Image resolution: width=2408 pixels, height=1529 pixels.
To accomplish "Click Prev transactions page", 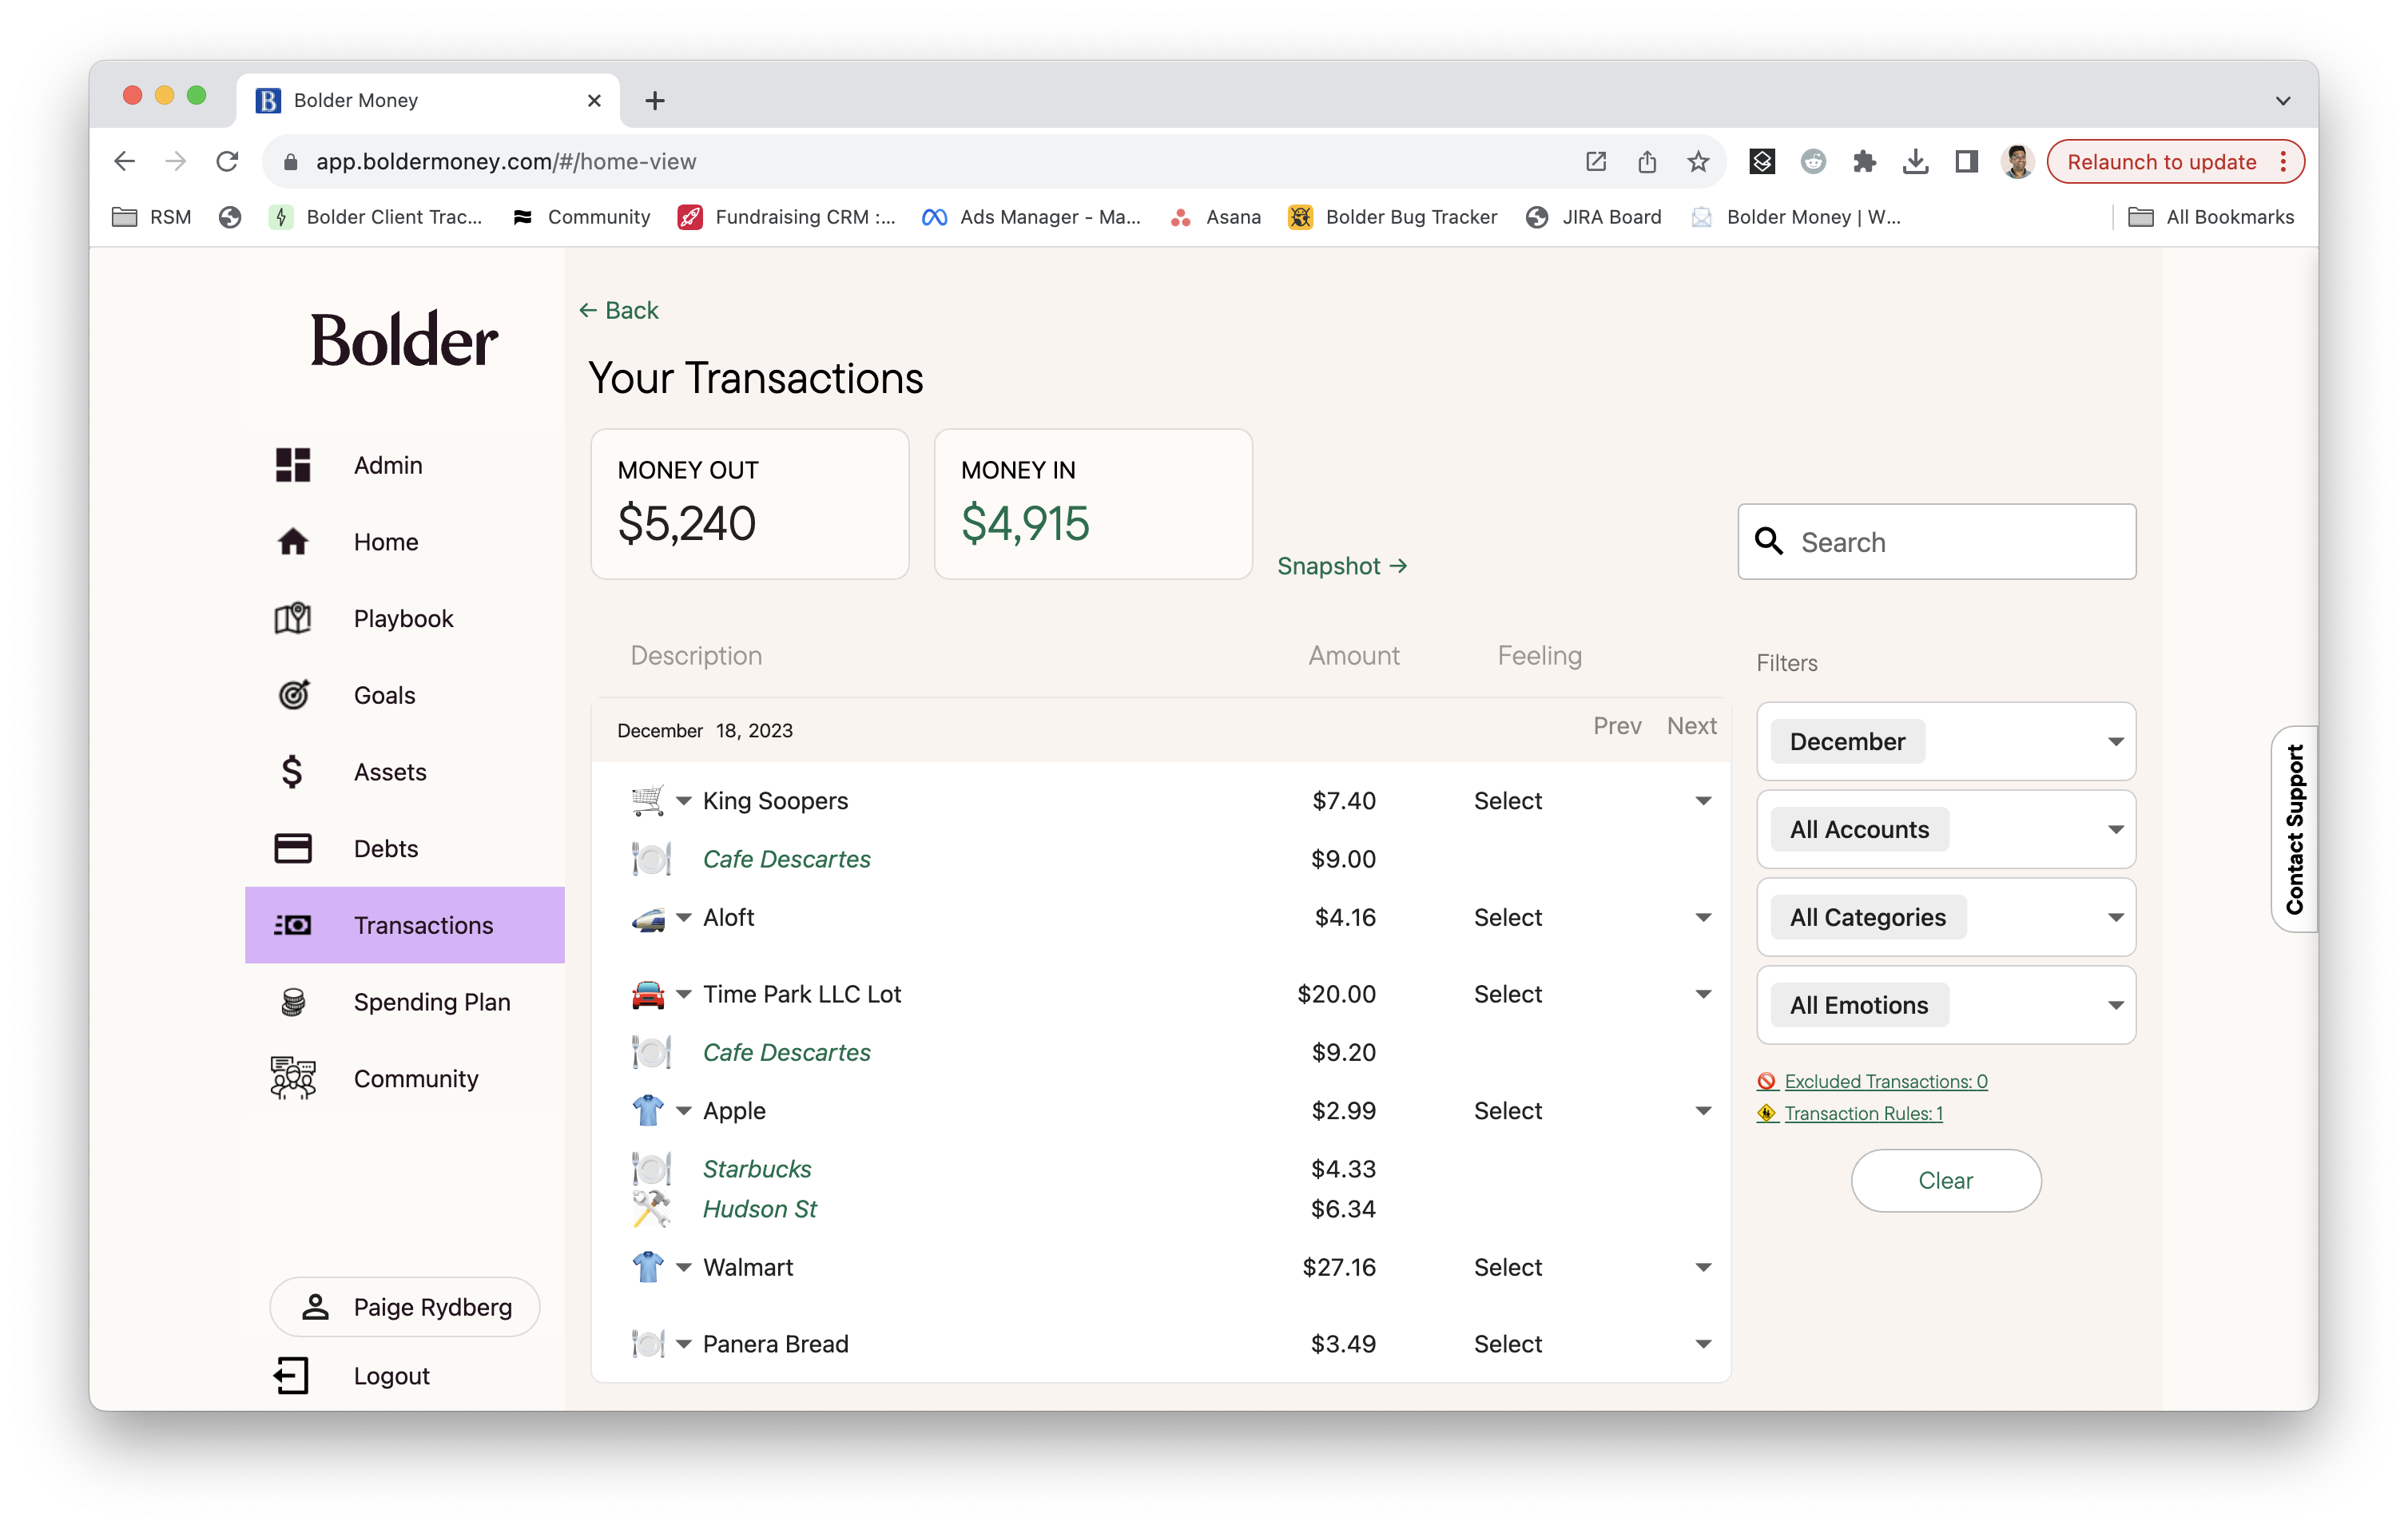I will pyautogui.click(x=1617, y=726).
